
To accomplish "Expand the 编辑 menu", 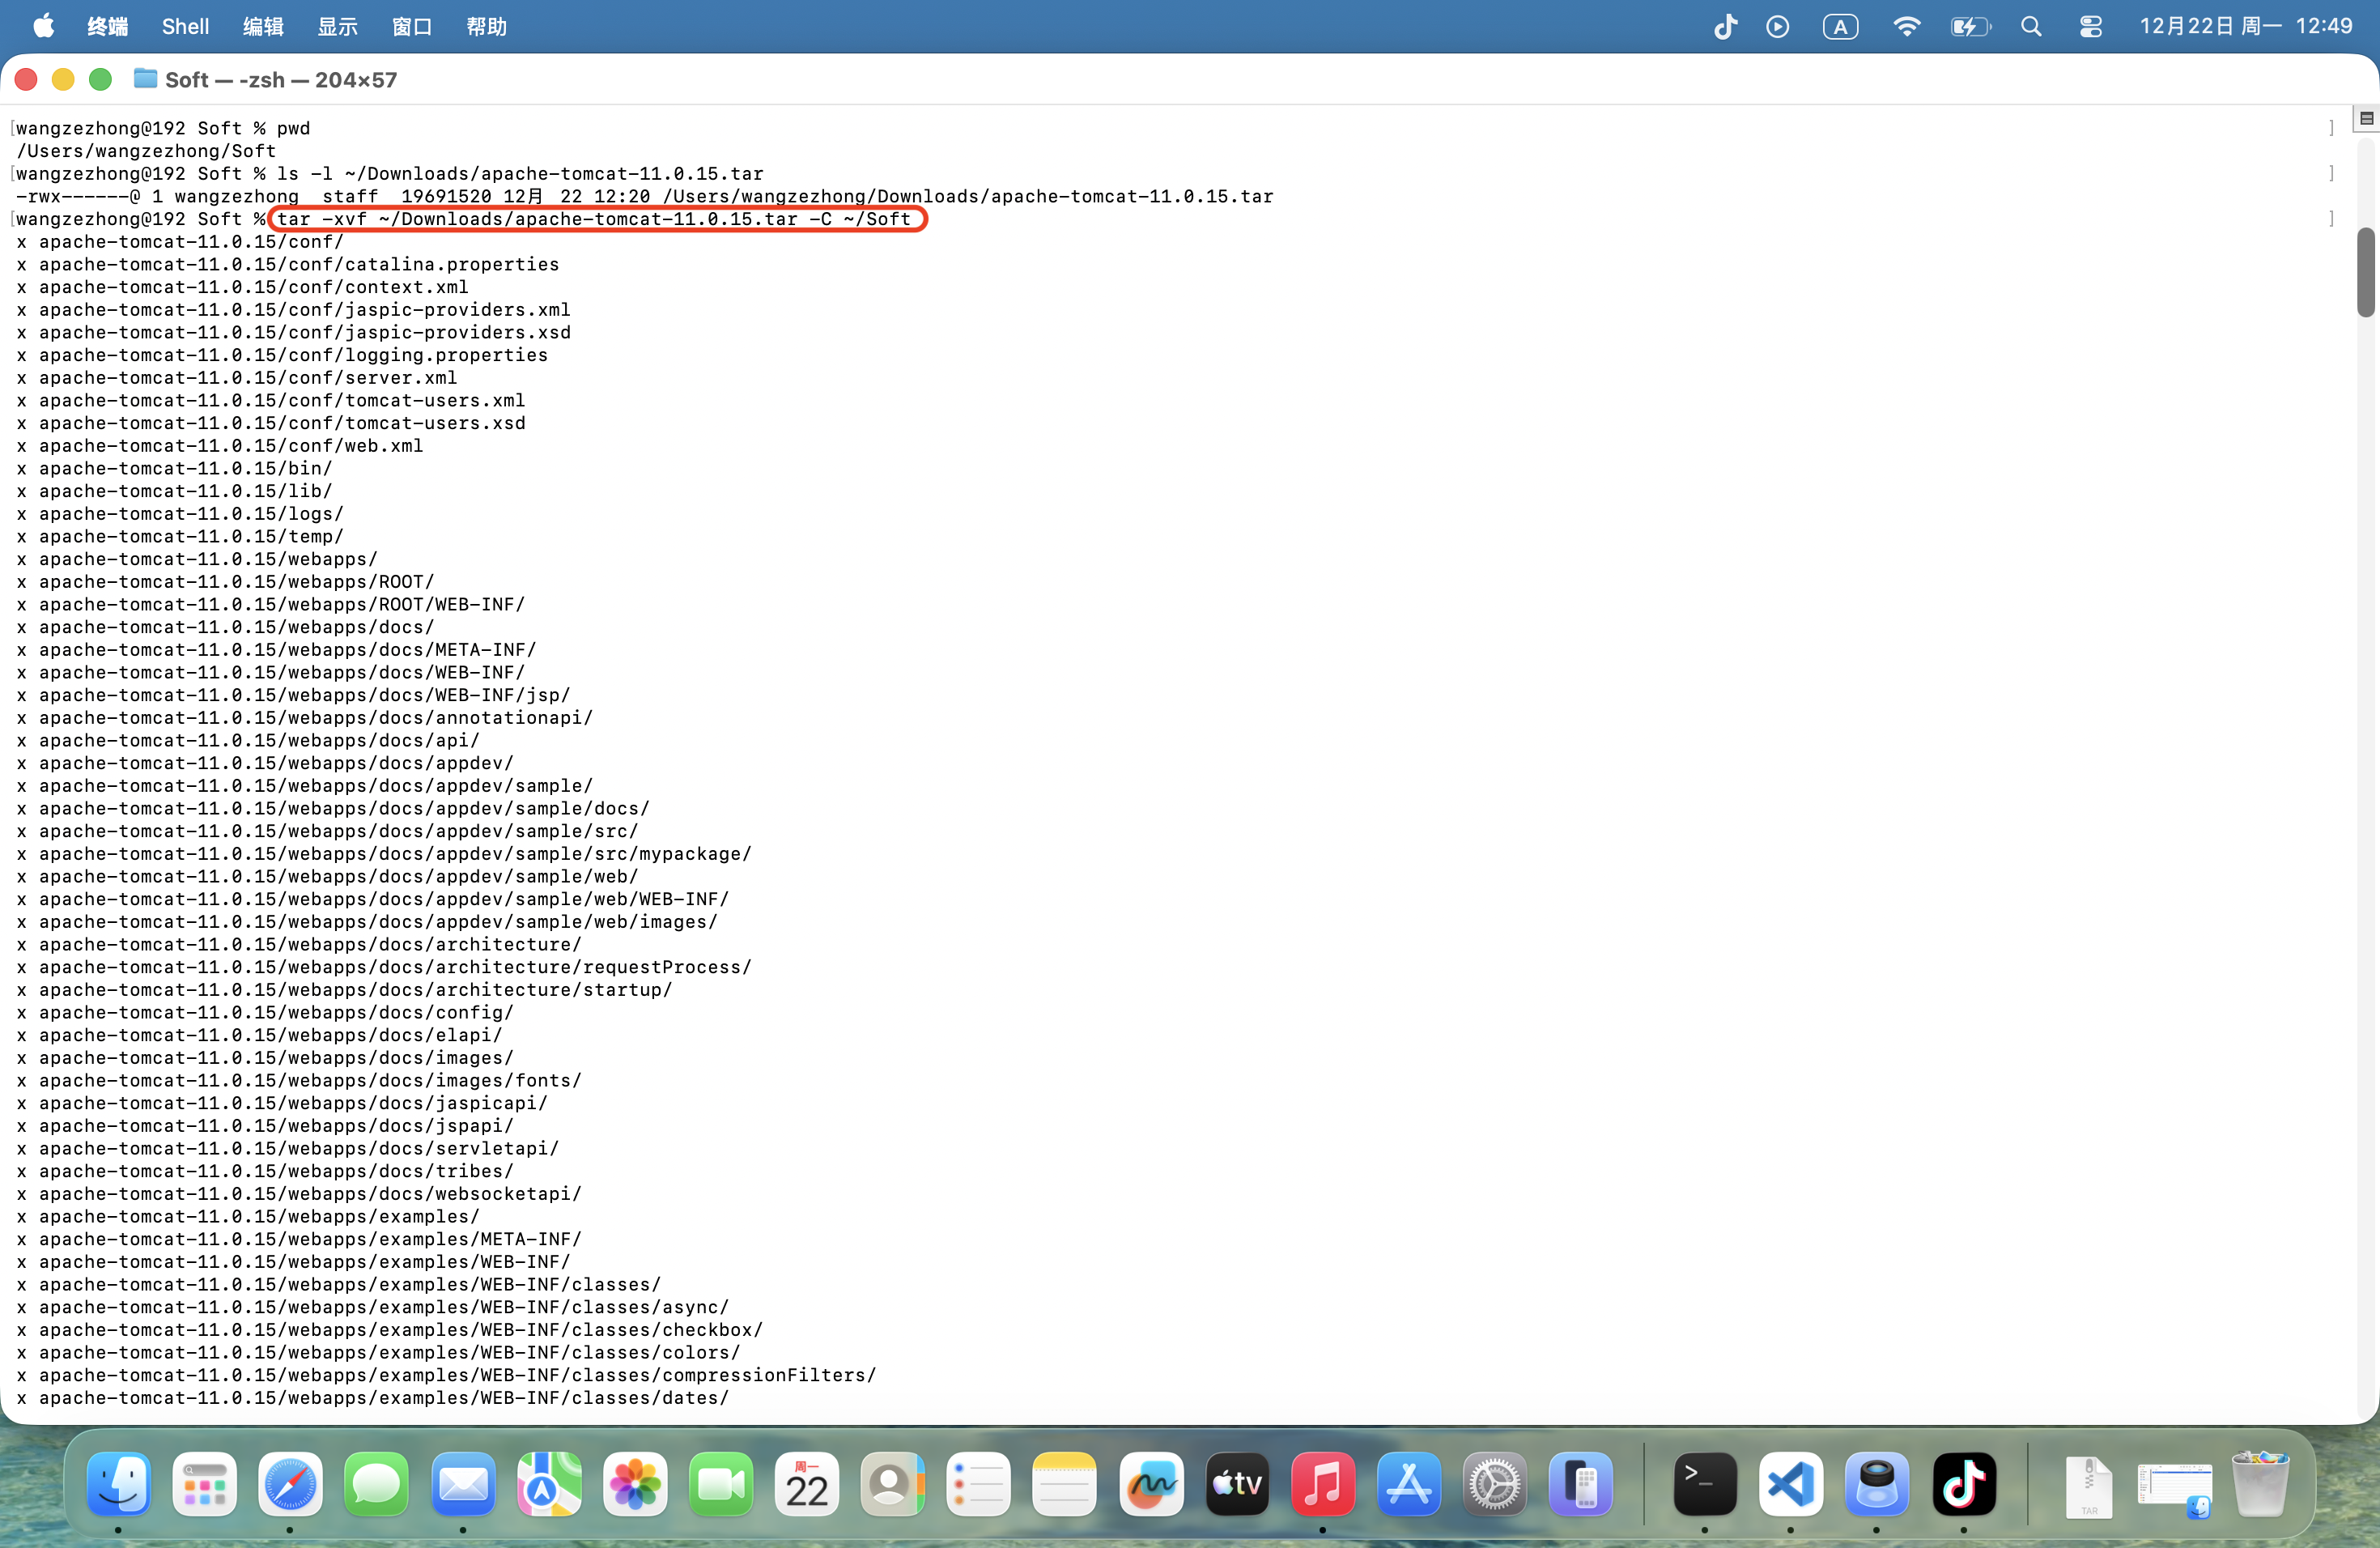I will [263, 27].
